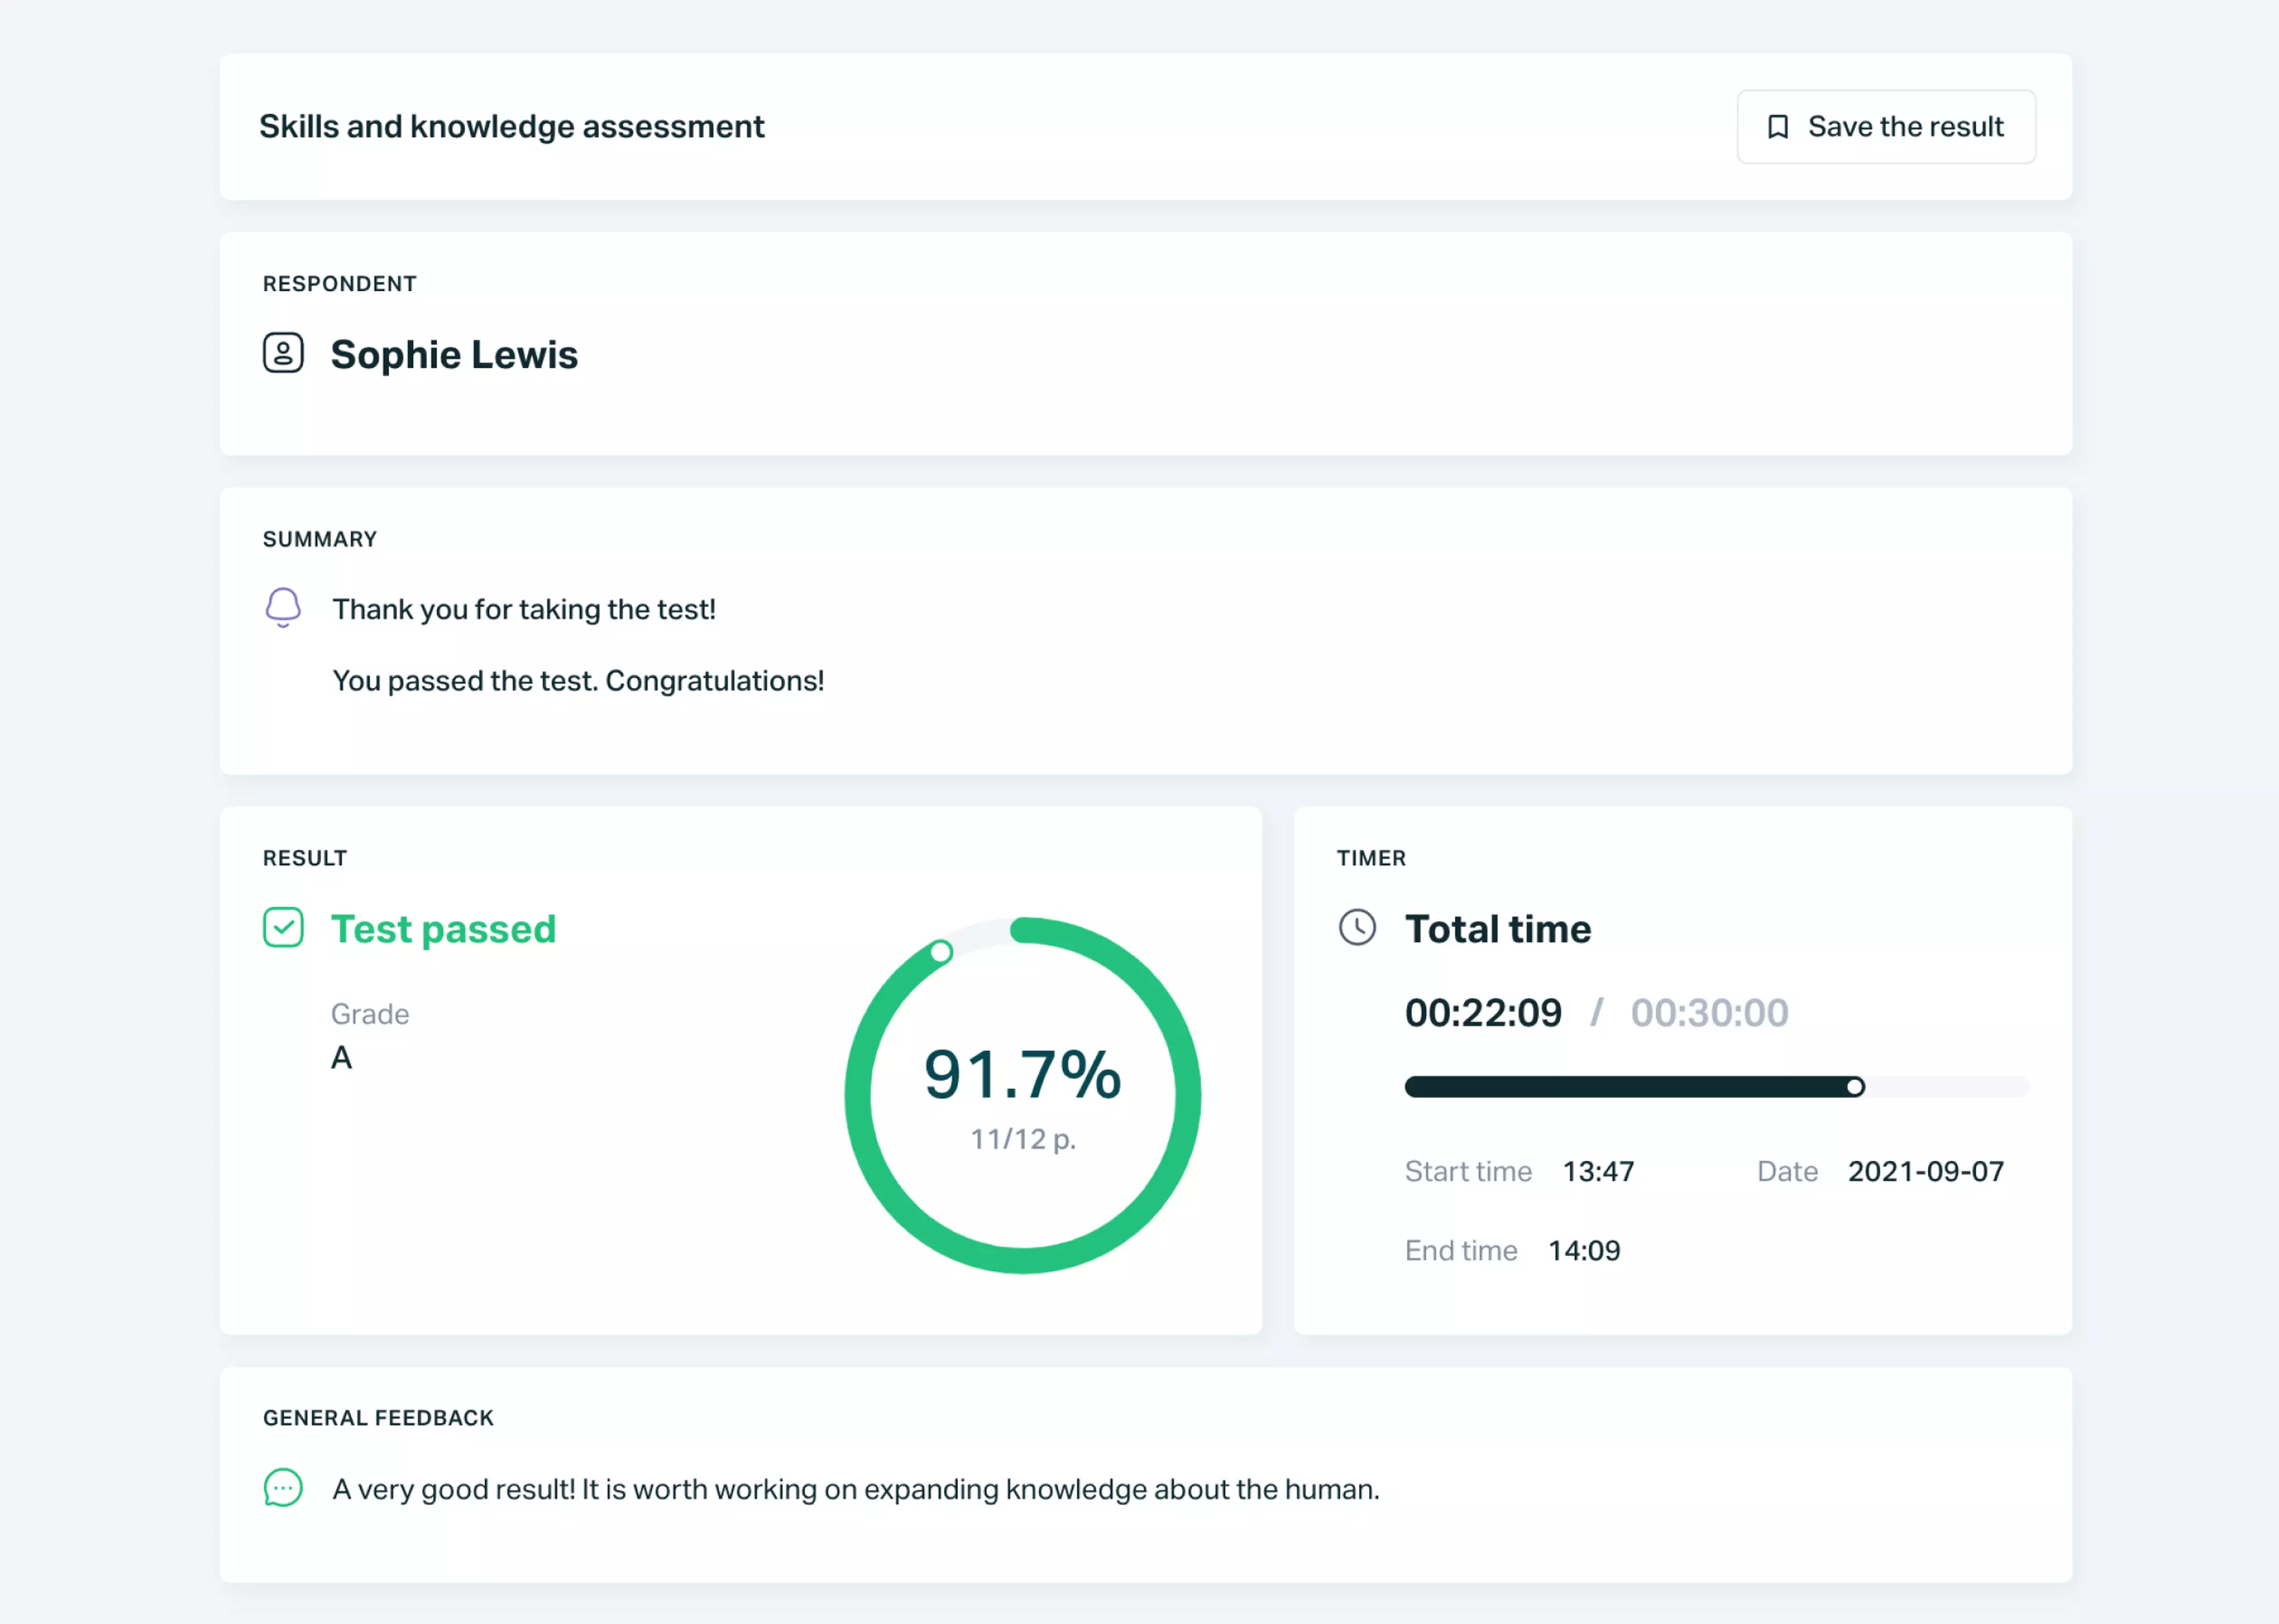The height and width of the screenshot is (1624, 2279).
Task: Expand the Summary section
Action: point(319,538)
